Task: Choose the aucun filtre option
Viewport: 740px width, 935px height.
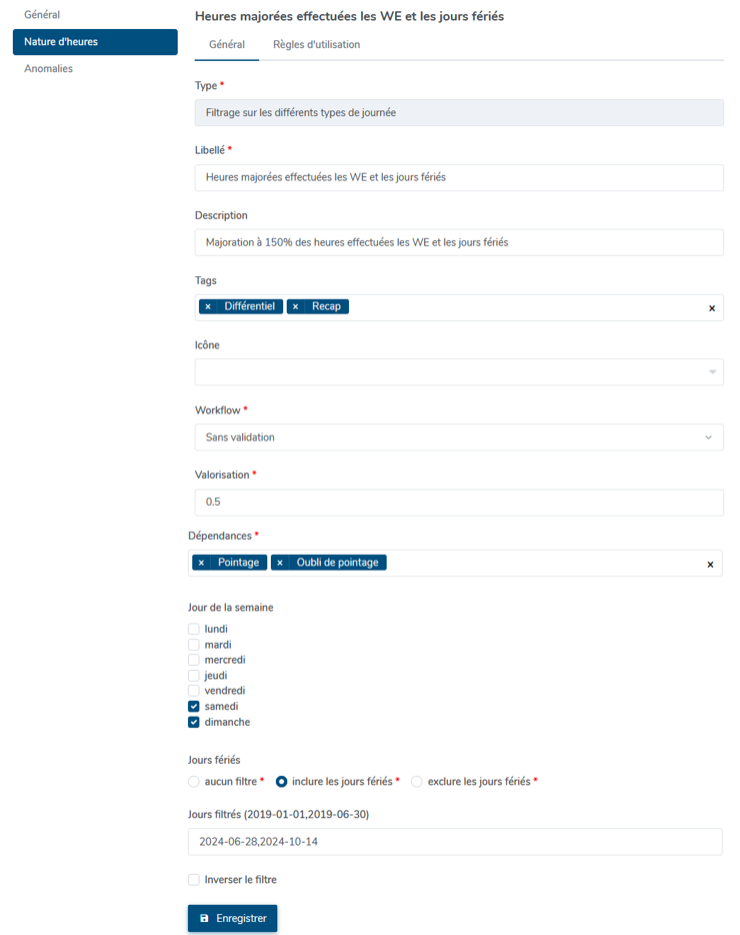Action: tap(194, 782)
